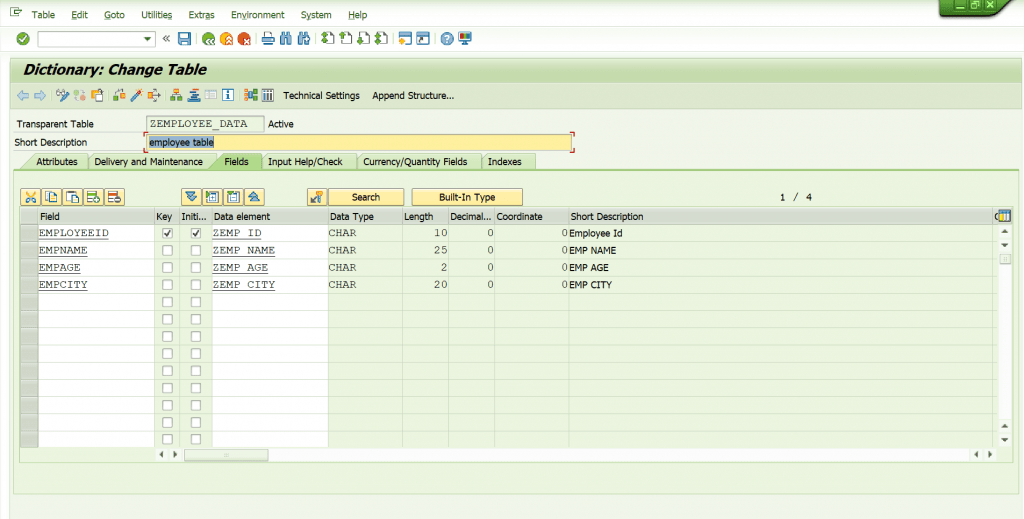Switch to Delivery and Maintenance tab
1024x519 pixels.
[x=148, y=161]
